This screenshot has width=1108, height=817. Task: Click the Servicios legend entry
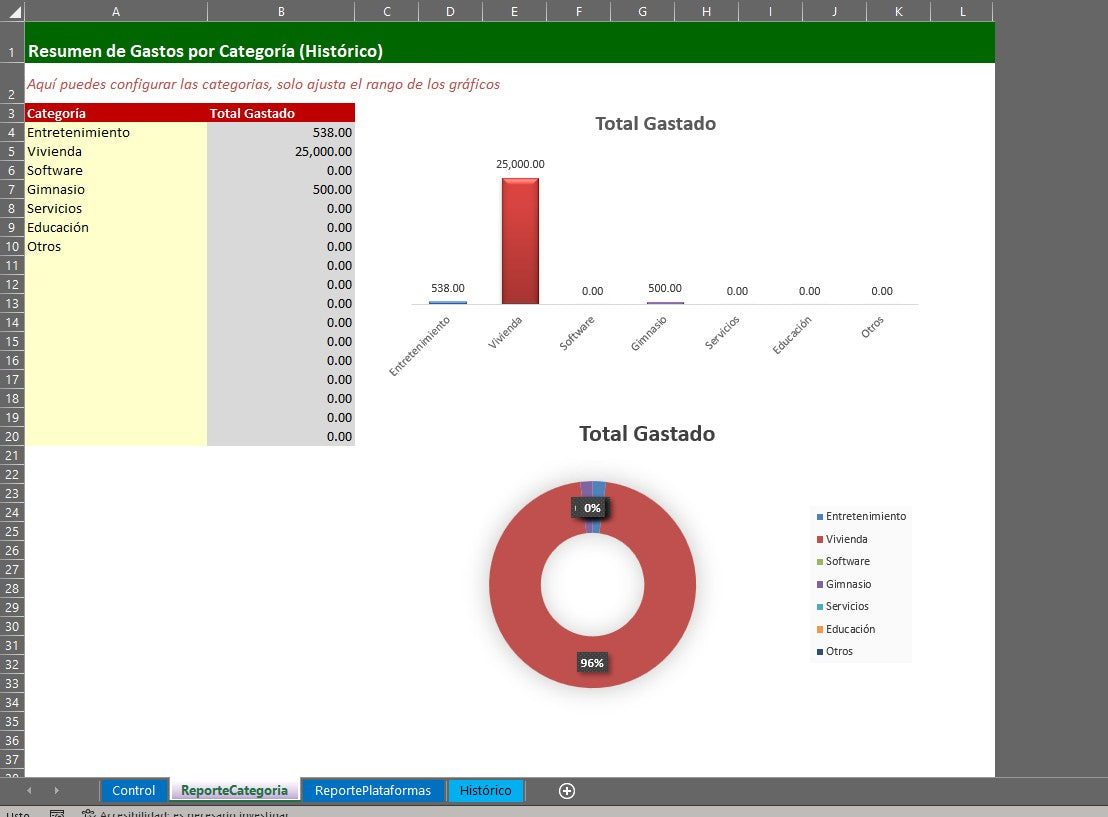[842, 606]
